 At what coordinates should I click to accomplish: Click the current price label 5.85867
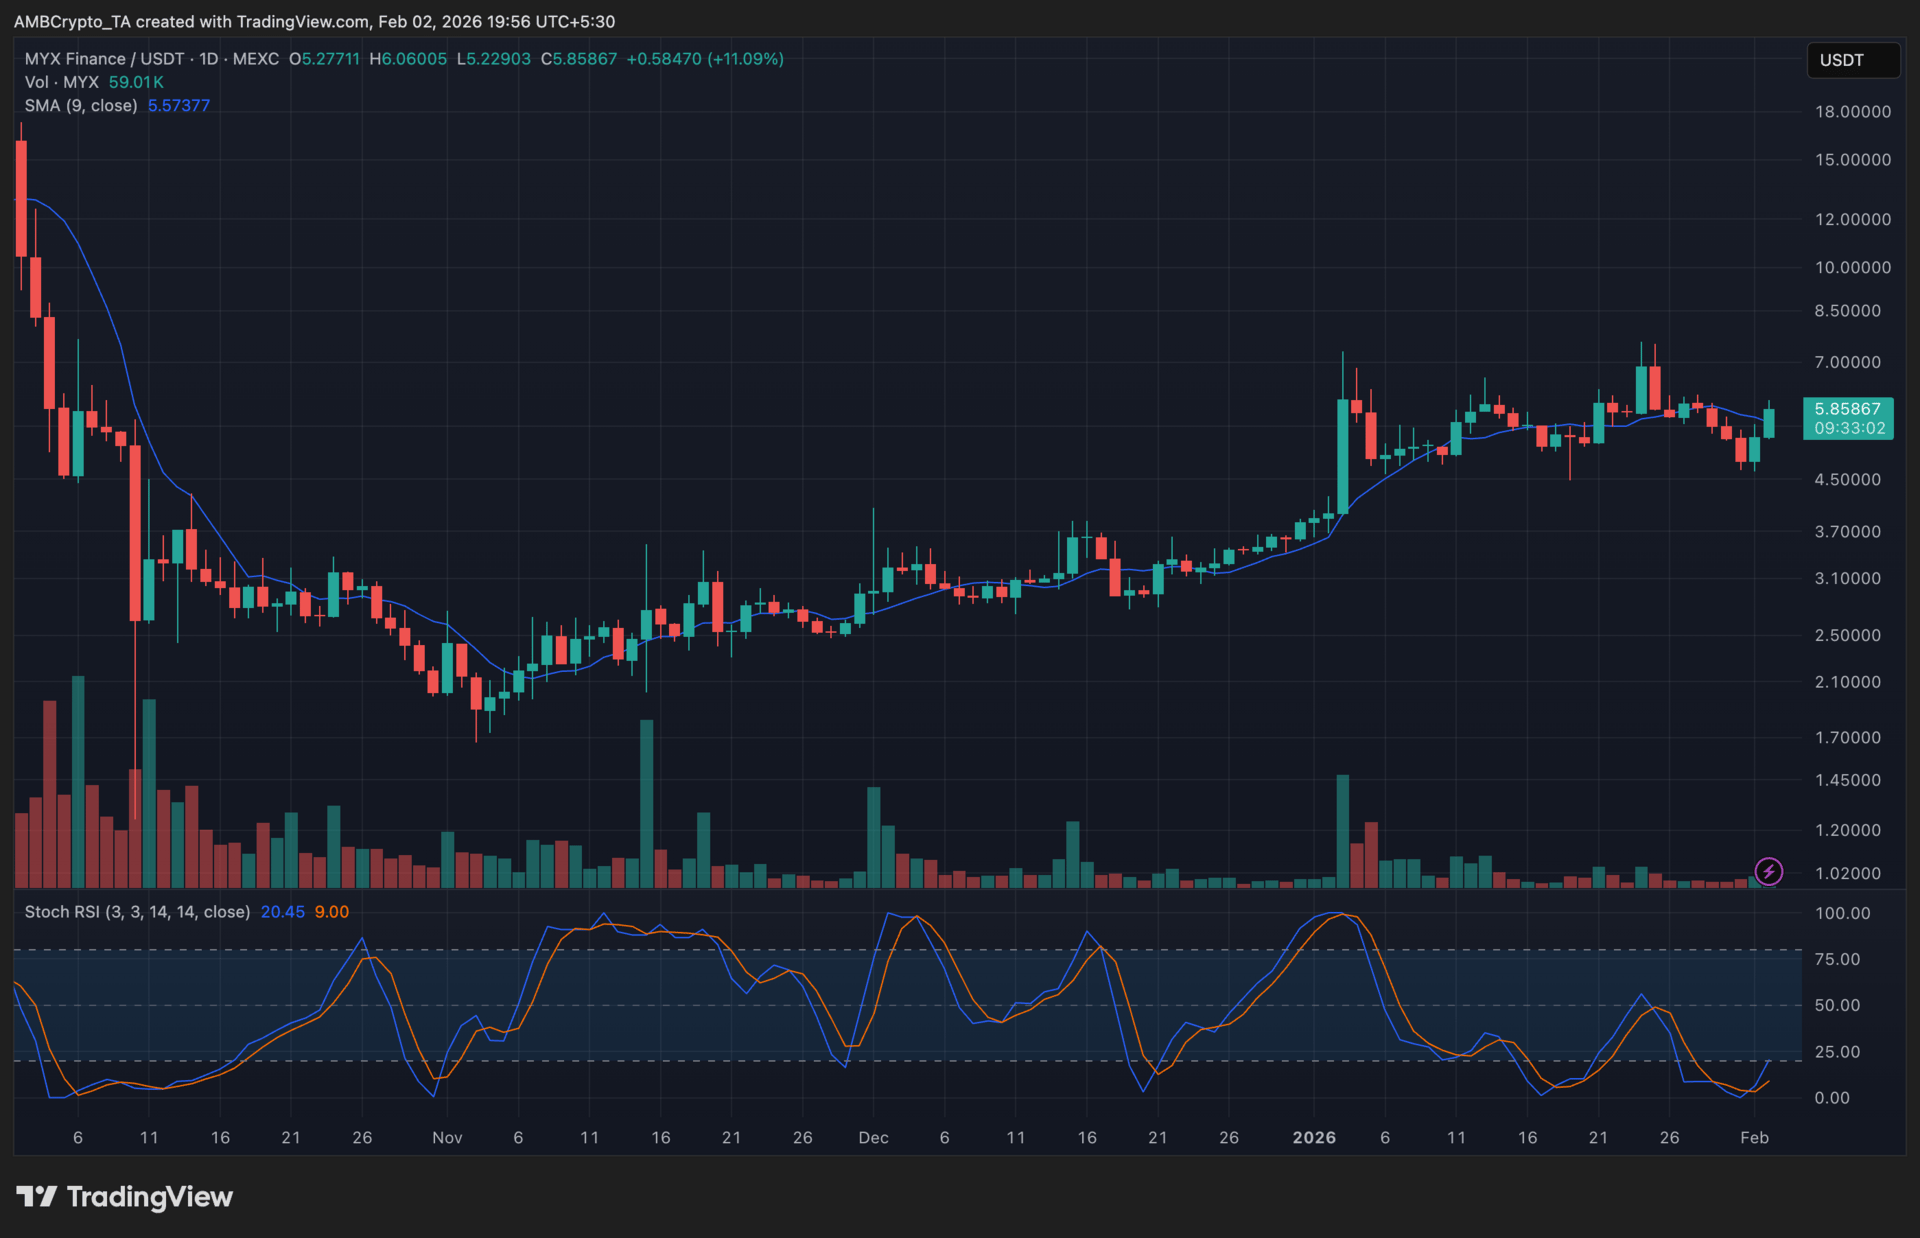[1847, 409]
